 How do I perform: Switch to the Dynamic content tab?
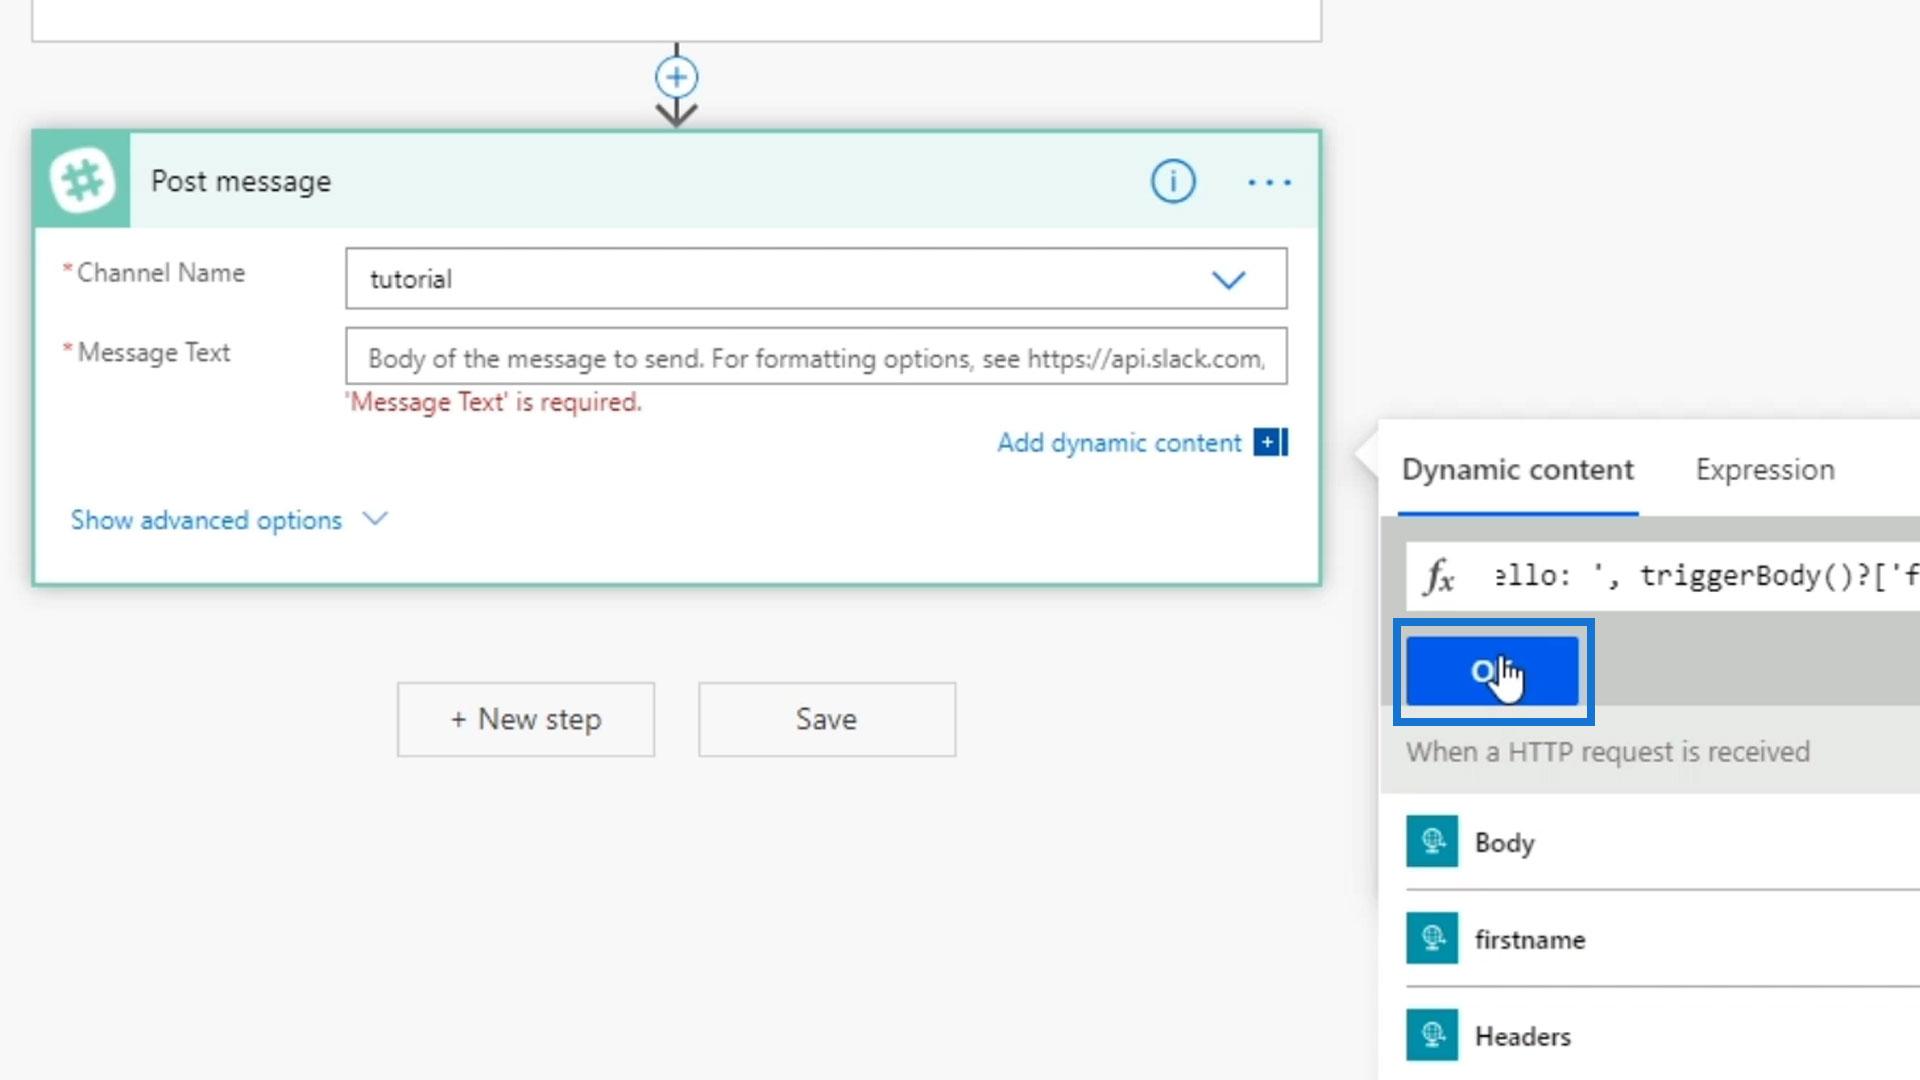click(x=1517, y=470)
